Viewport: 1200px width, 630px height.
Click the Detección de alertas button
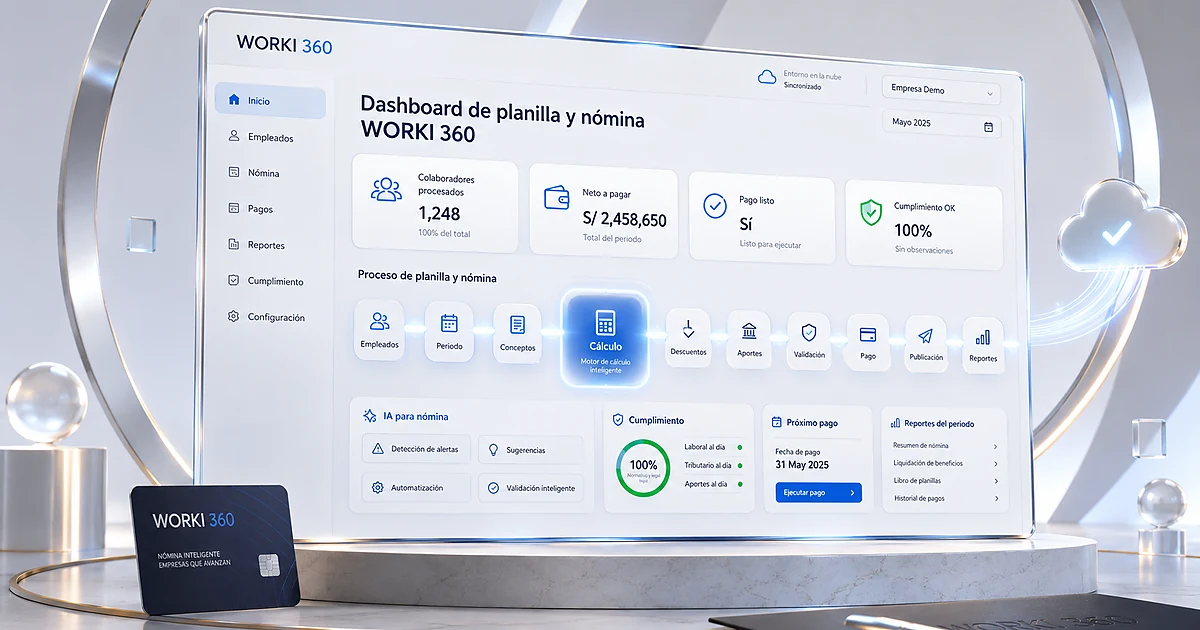point(416,449)
